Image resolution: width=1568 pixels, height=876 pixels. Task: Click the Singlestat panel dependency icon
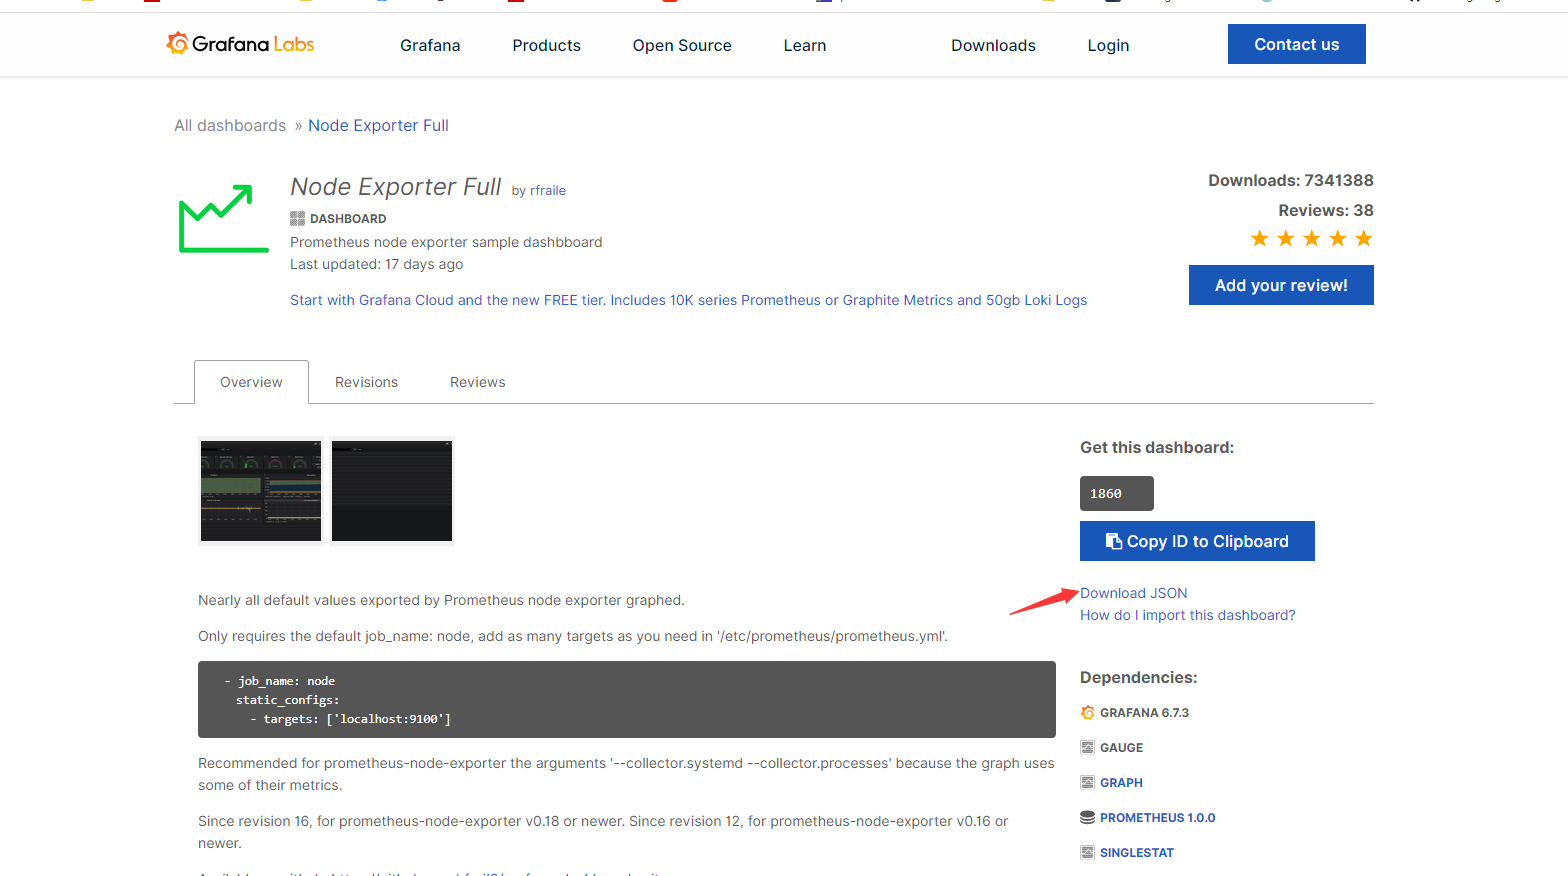[1087, 853]
